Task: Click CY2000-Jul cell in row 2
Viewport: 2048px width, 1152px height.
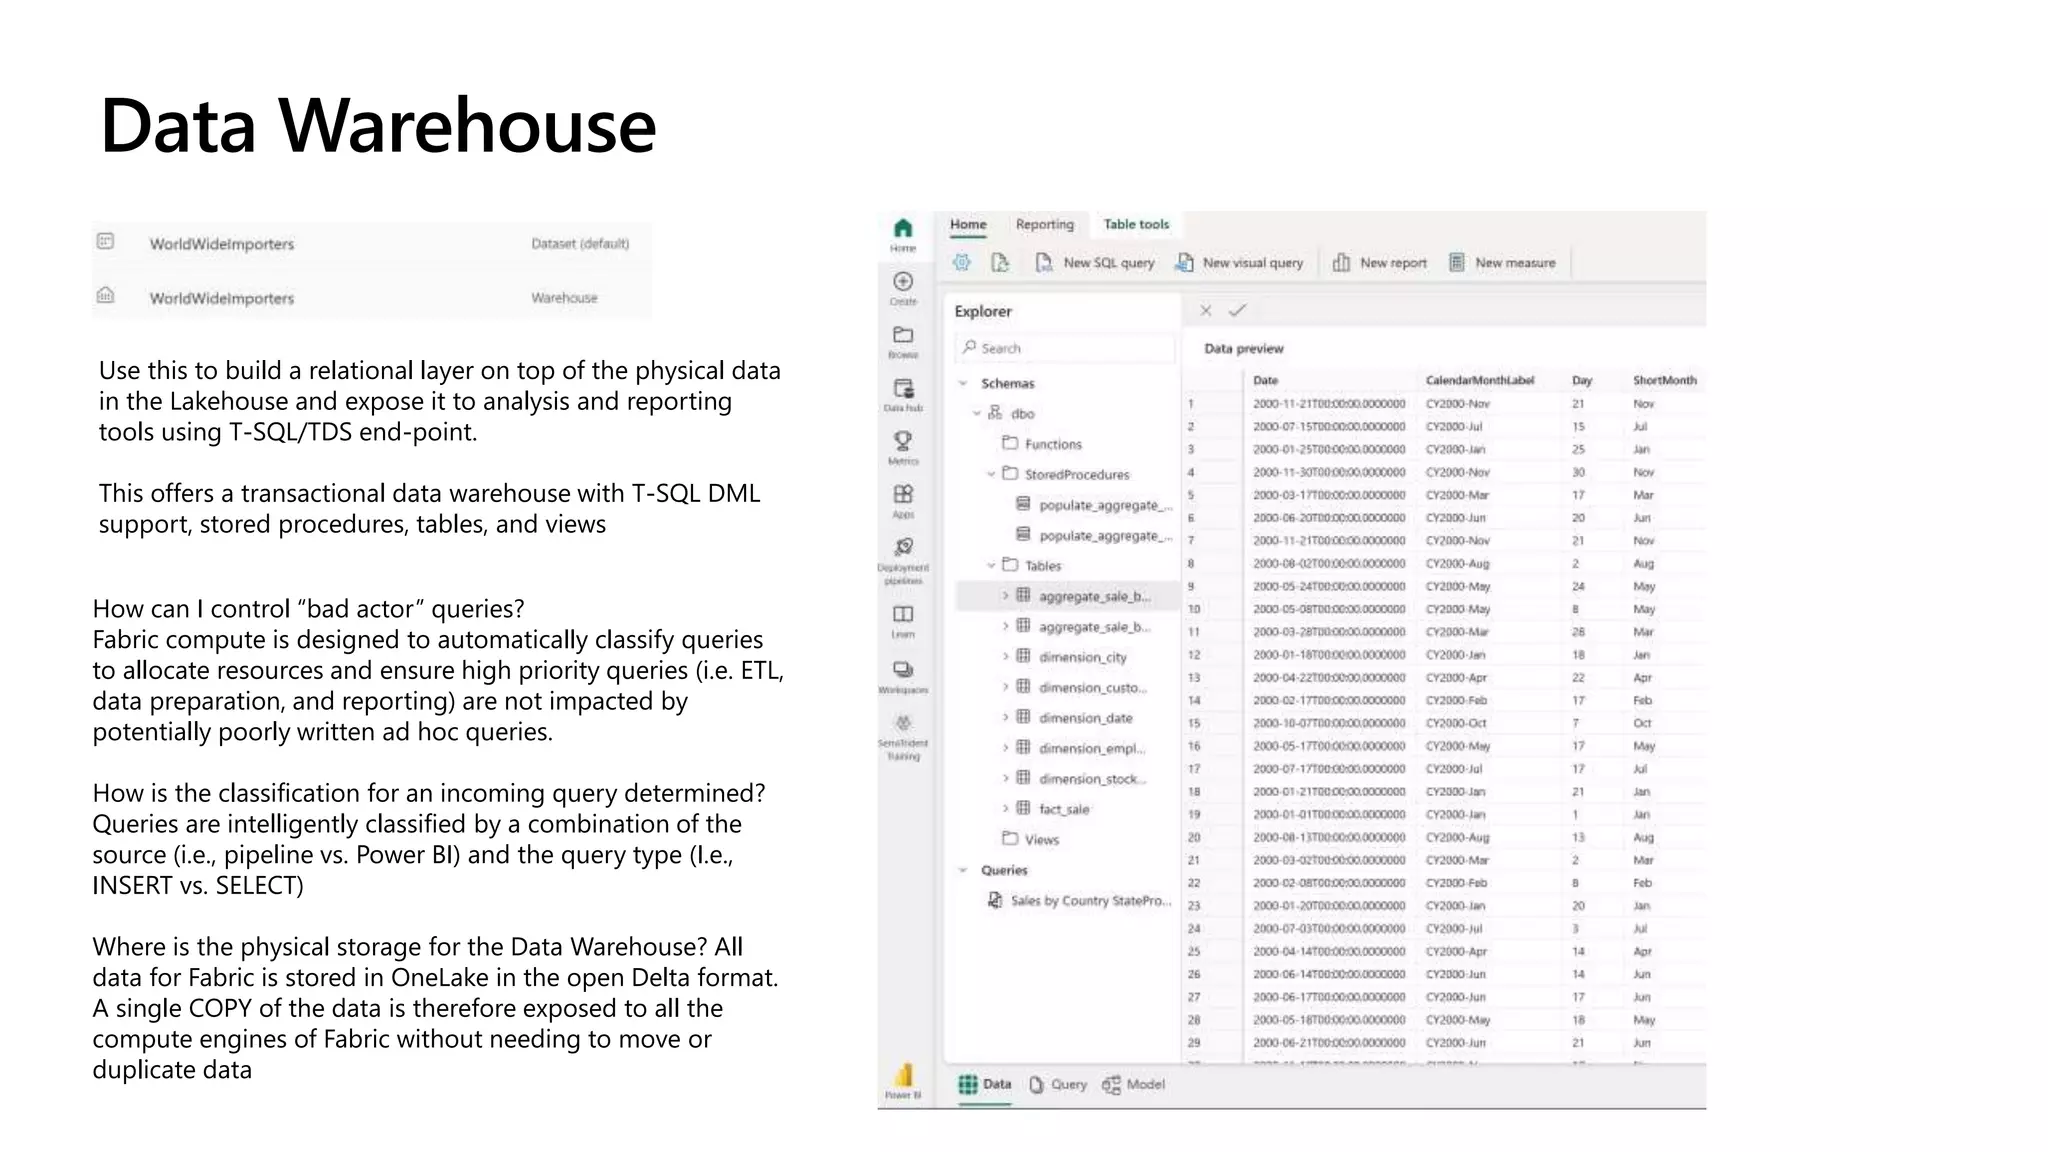Action: coord(1454,426)
